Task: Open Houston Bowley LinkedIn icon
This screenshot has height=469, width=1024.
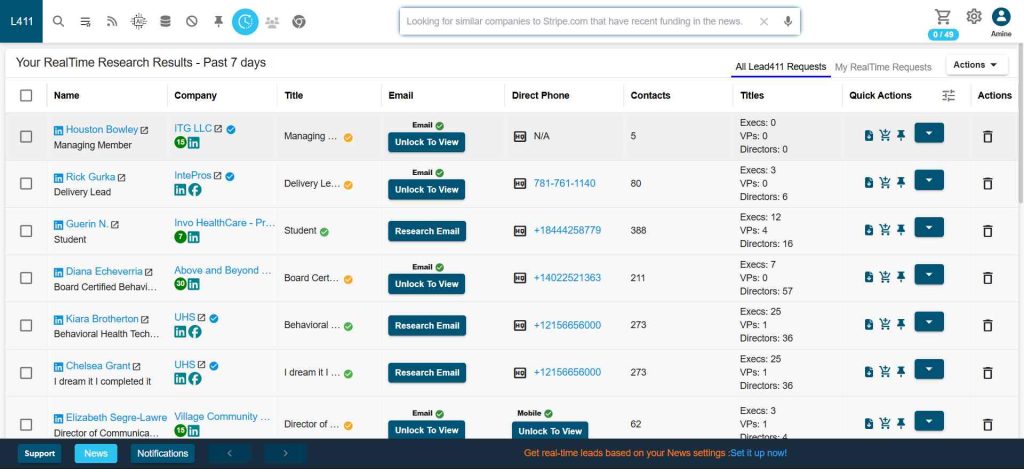Action: (x=59, y=131)
